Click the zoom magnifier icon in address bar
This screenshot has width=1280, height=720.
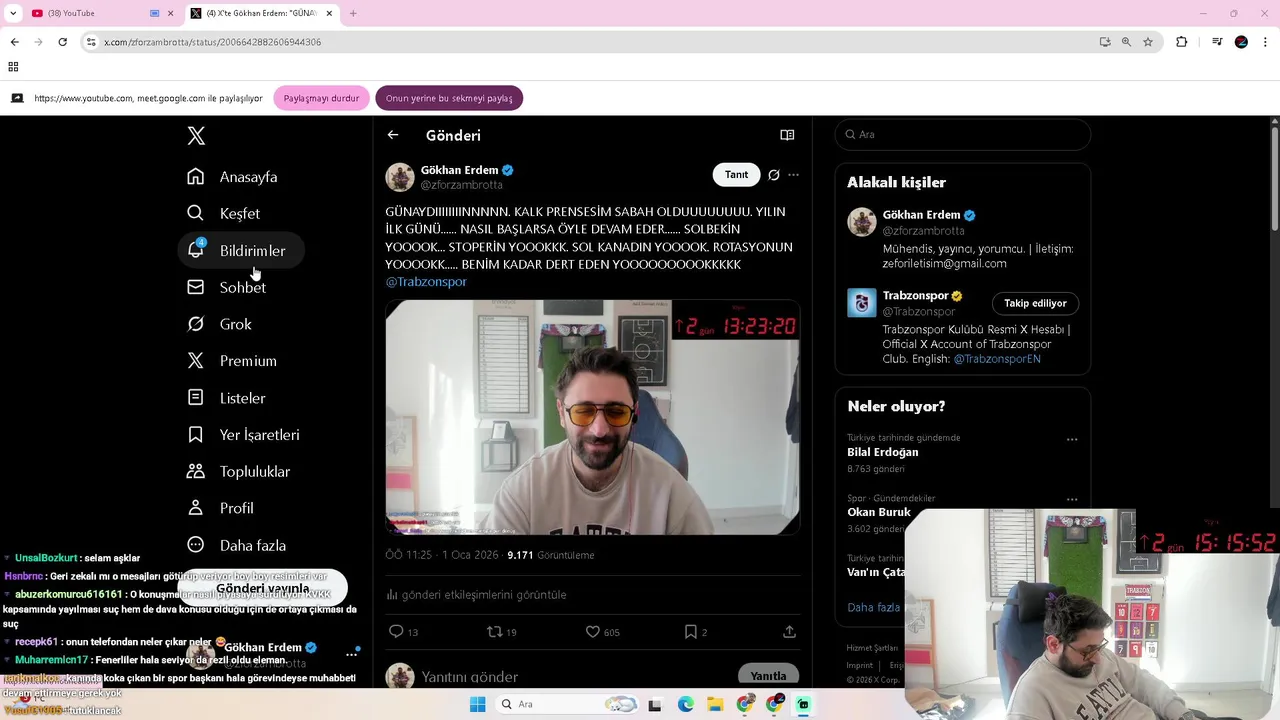1126,42
